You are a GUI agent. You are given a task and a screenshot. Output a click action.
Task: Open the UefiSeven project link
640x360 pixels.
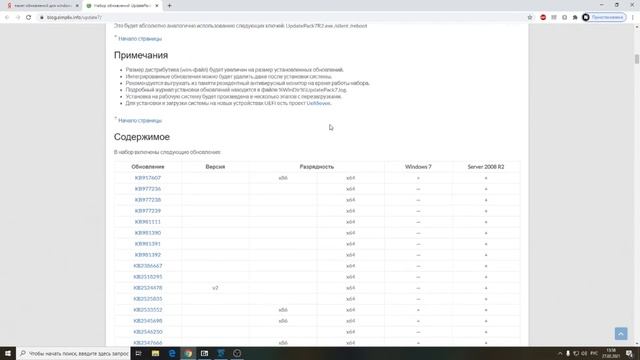(318, 103)
